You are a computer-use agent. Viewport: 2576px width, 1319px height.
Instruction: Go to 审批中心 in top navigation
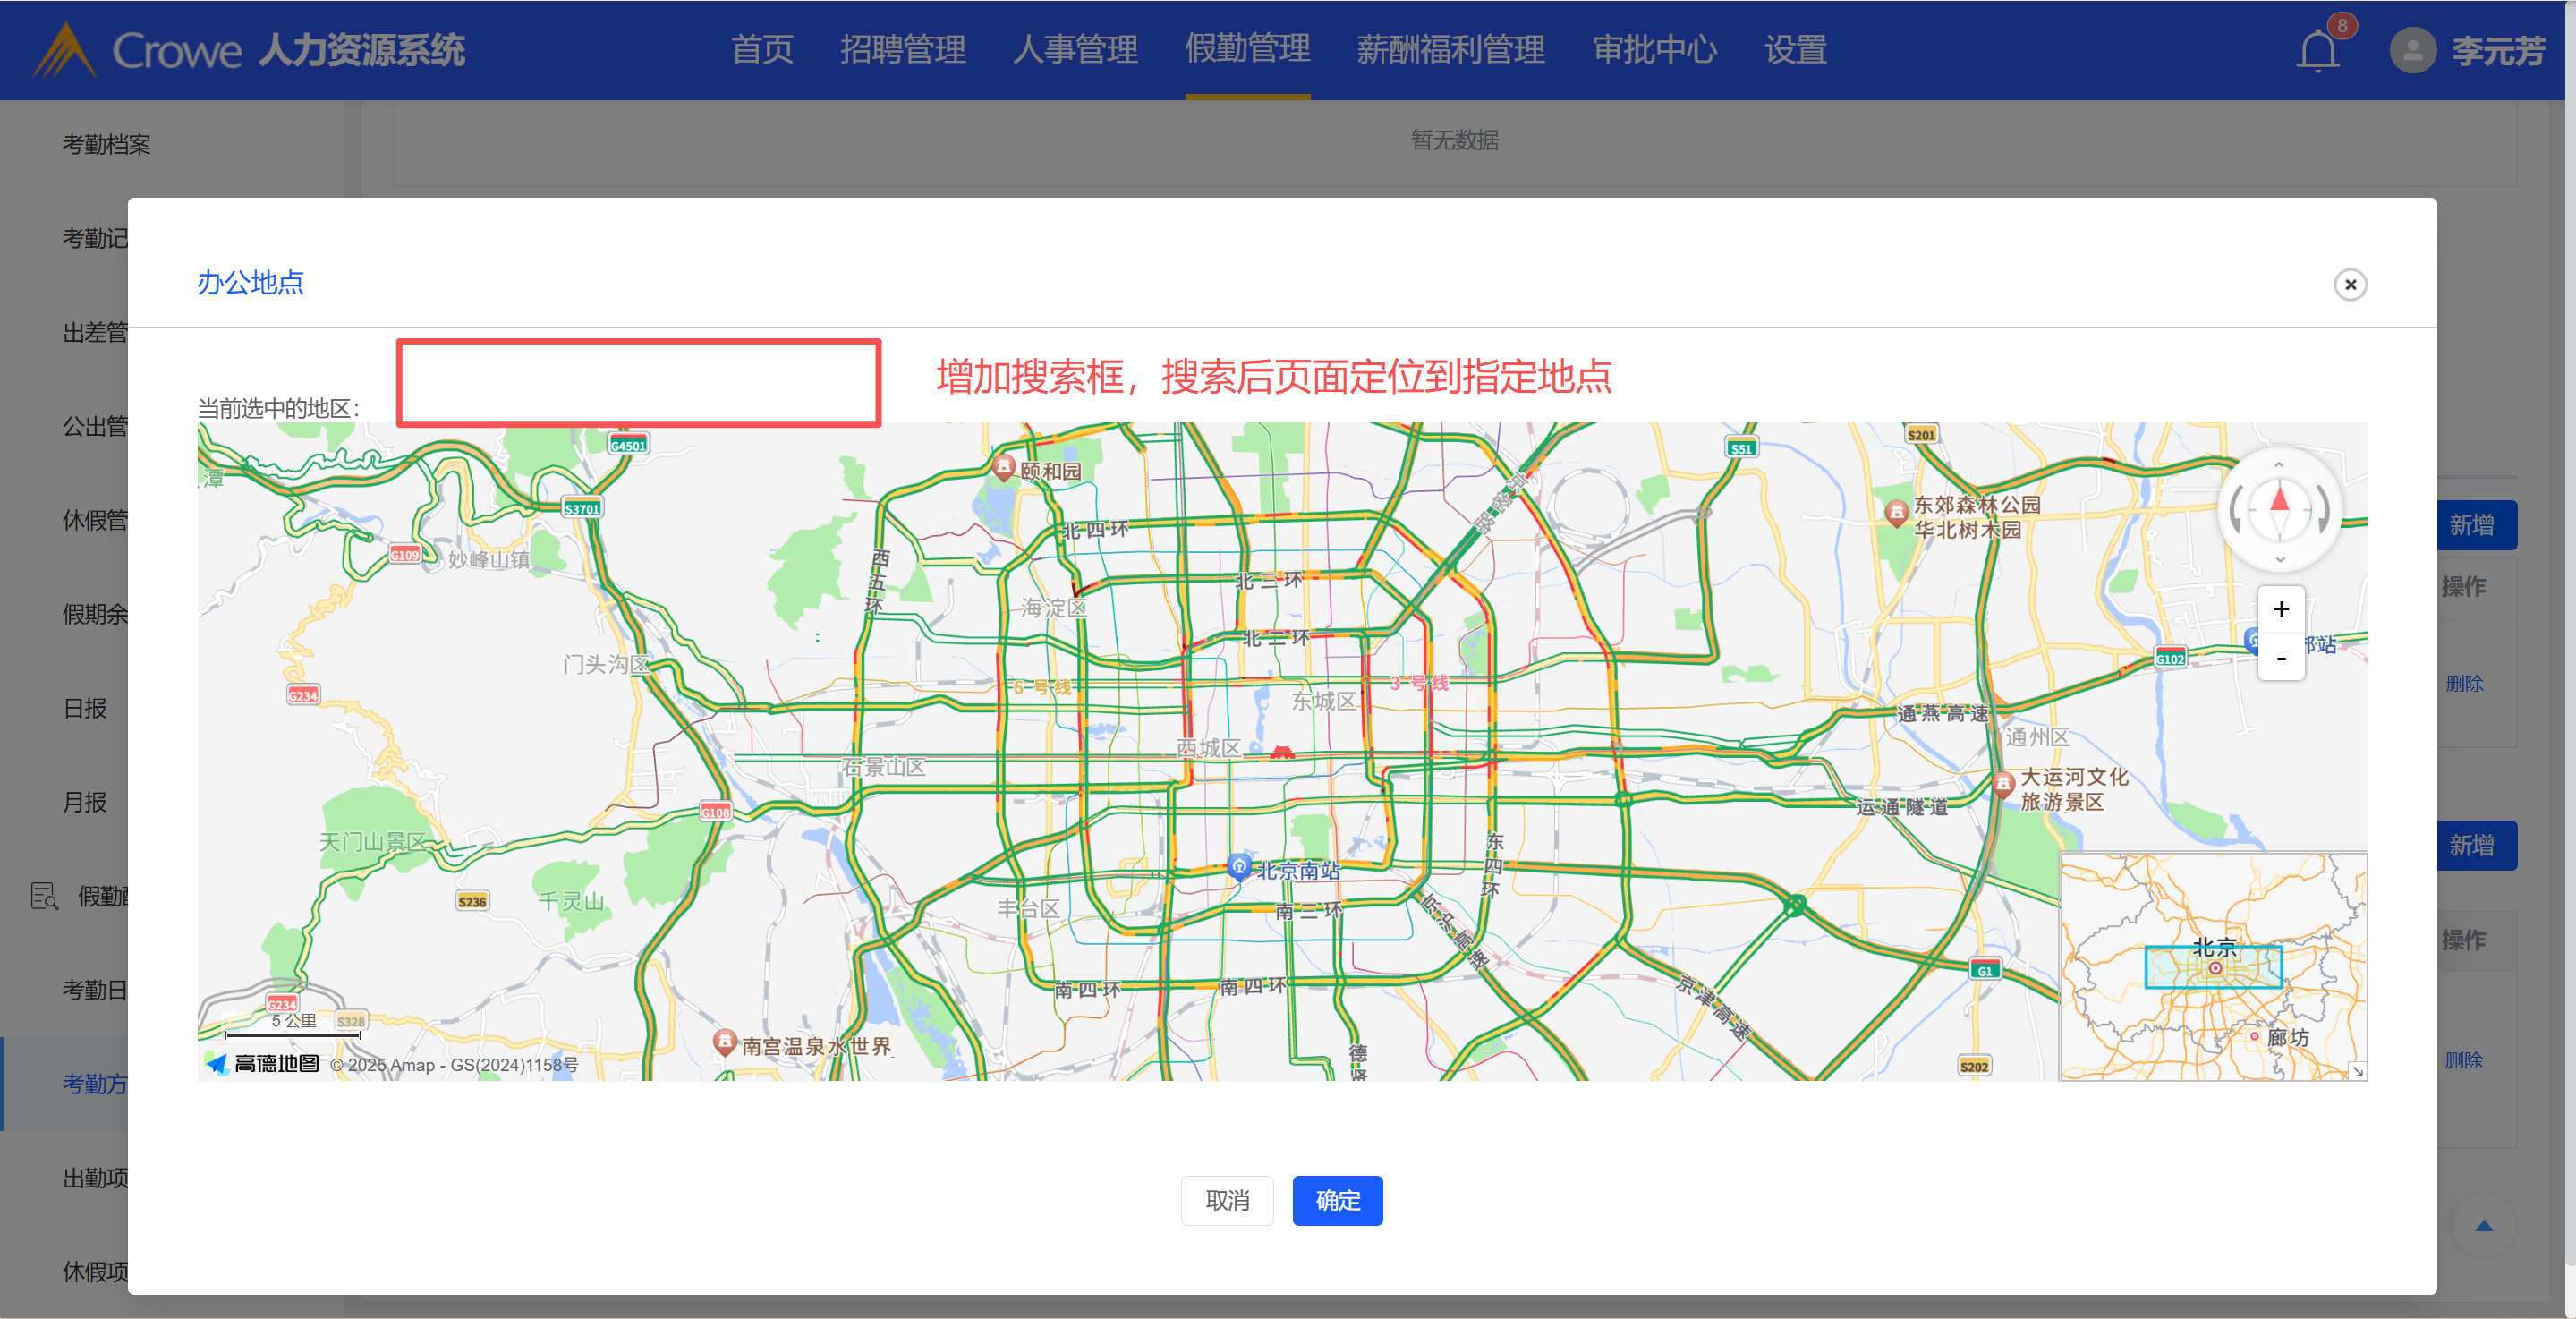[x=1654, y=49]
